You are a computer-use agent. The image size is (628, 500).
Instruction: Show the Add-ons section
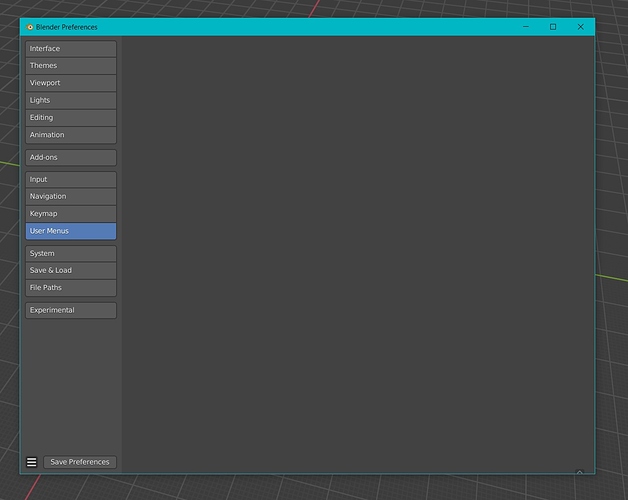tap(71, 157)
